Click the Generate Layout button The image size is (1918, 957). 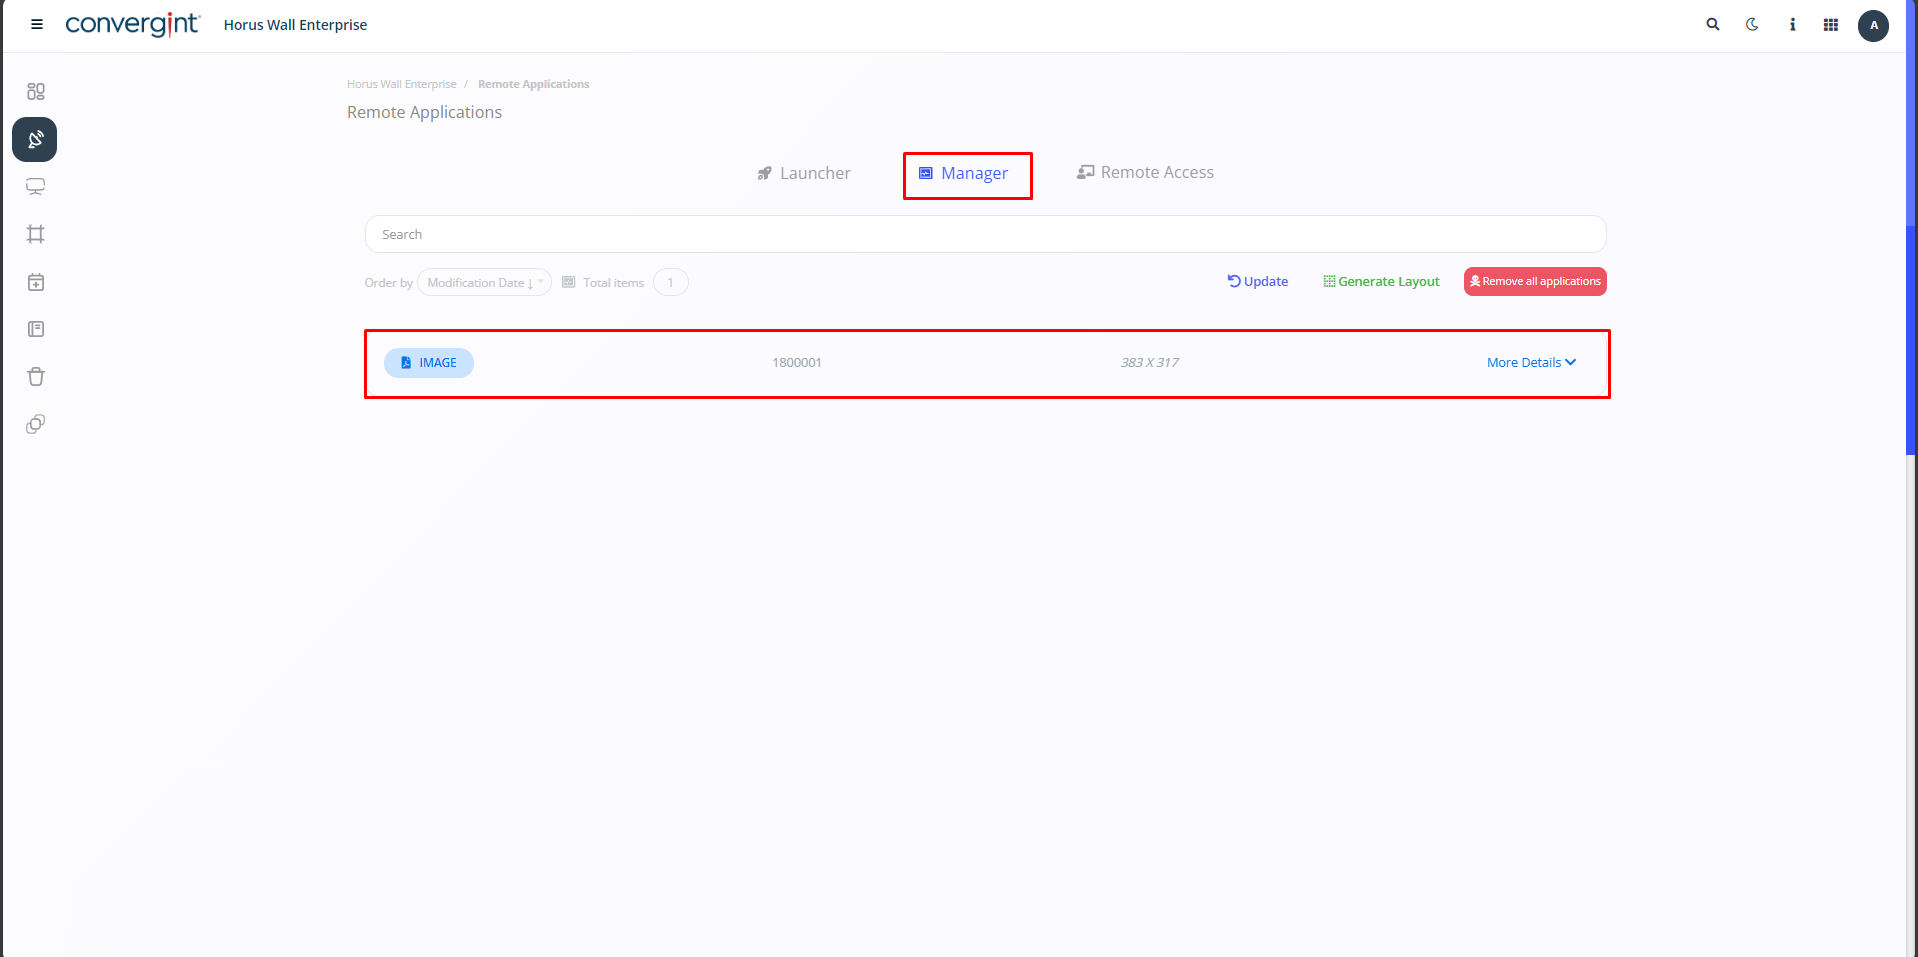1381,282
